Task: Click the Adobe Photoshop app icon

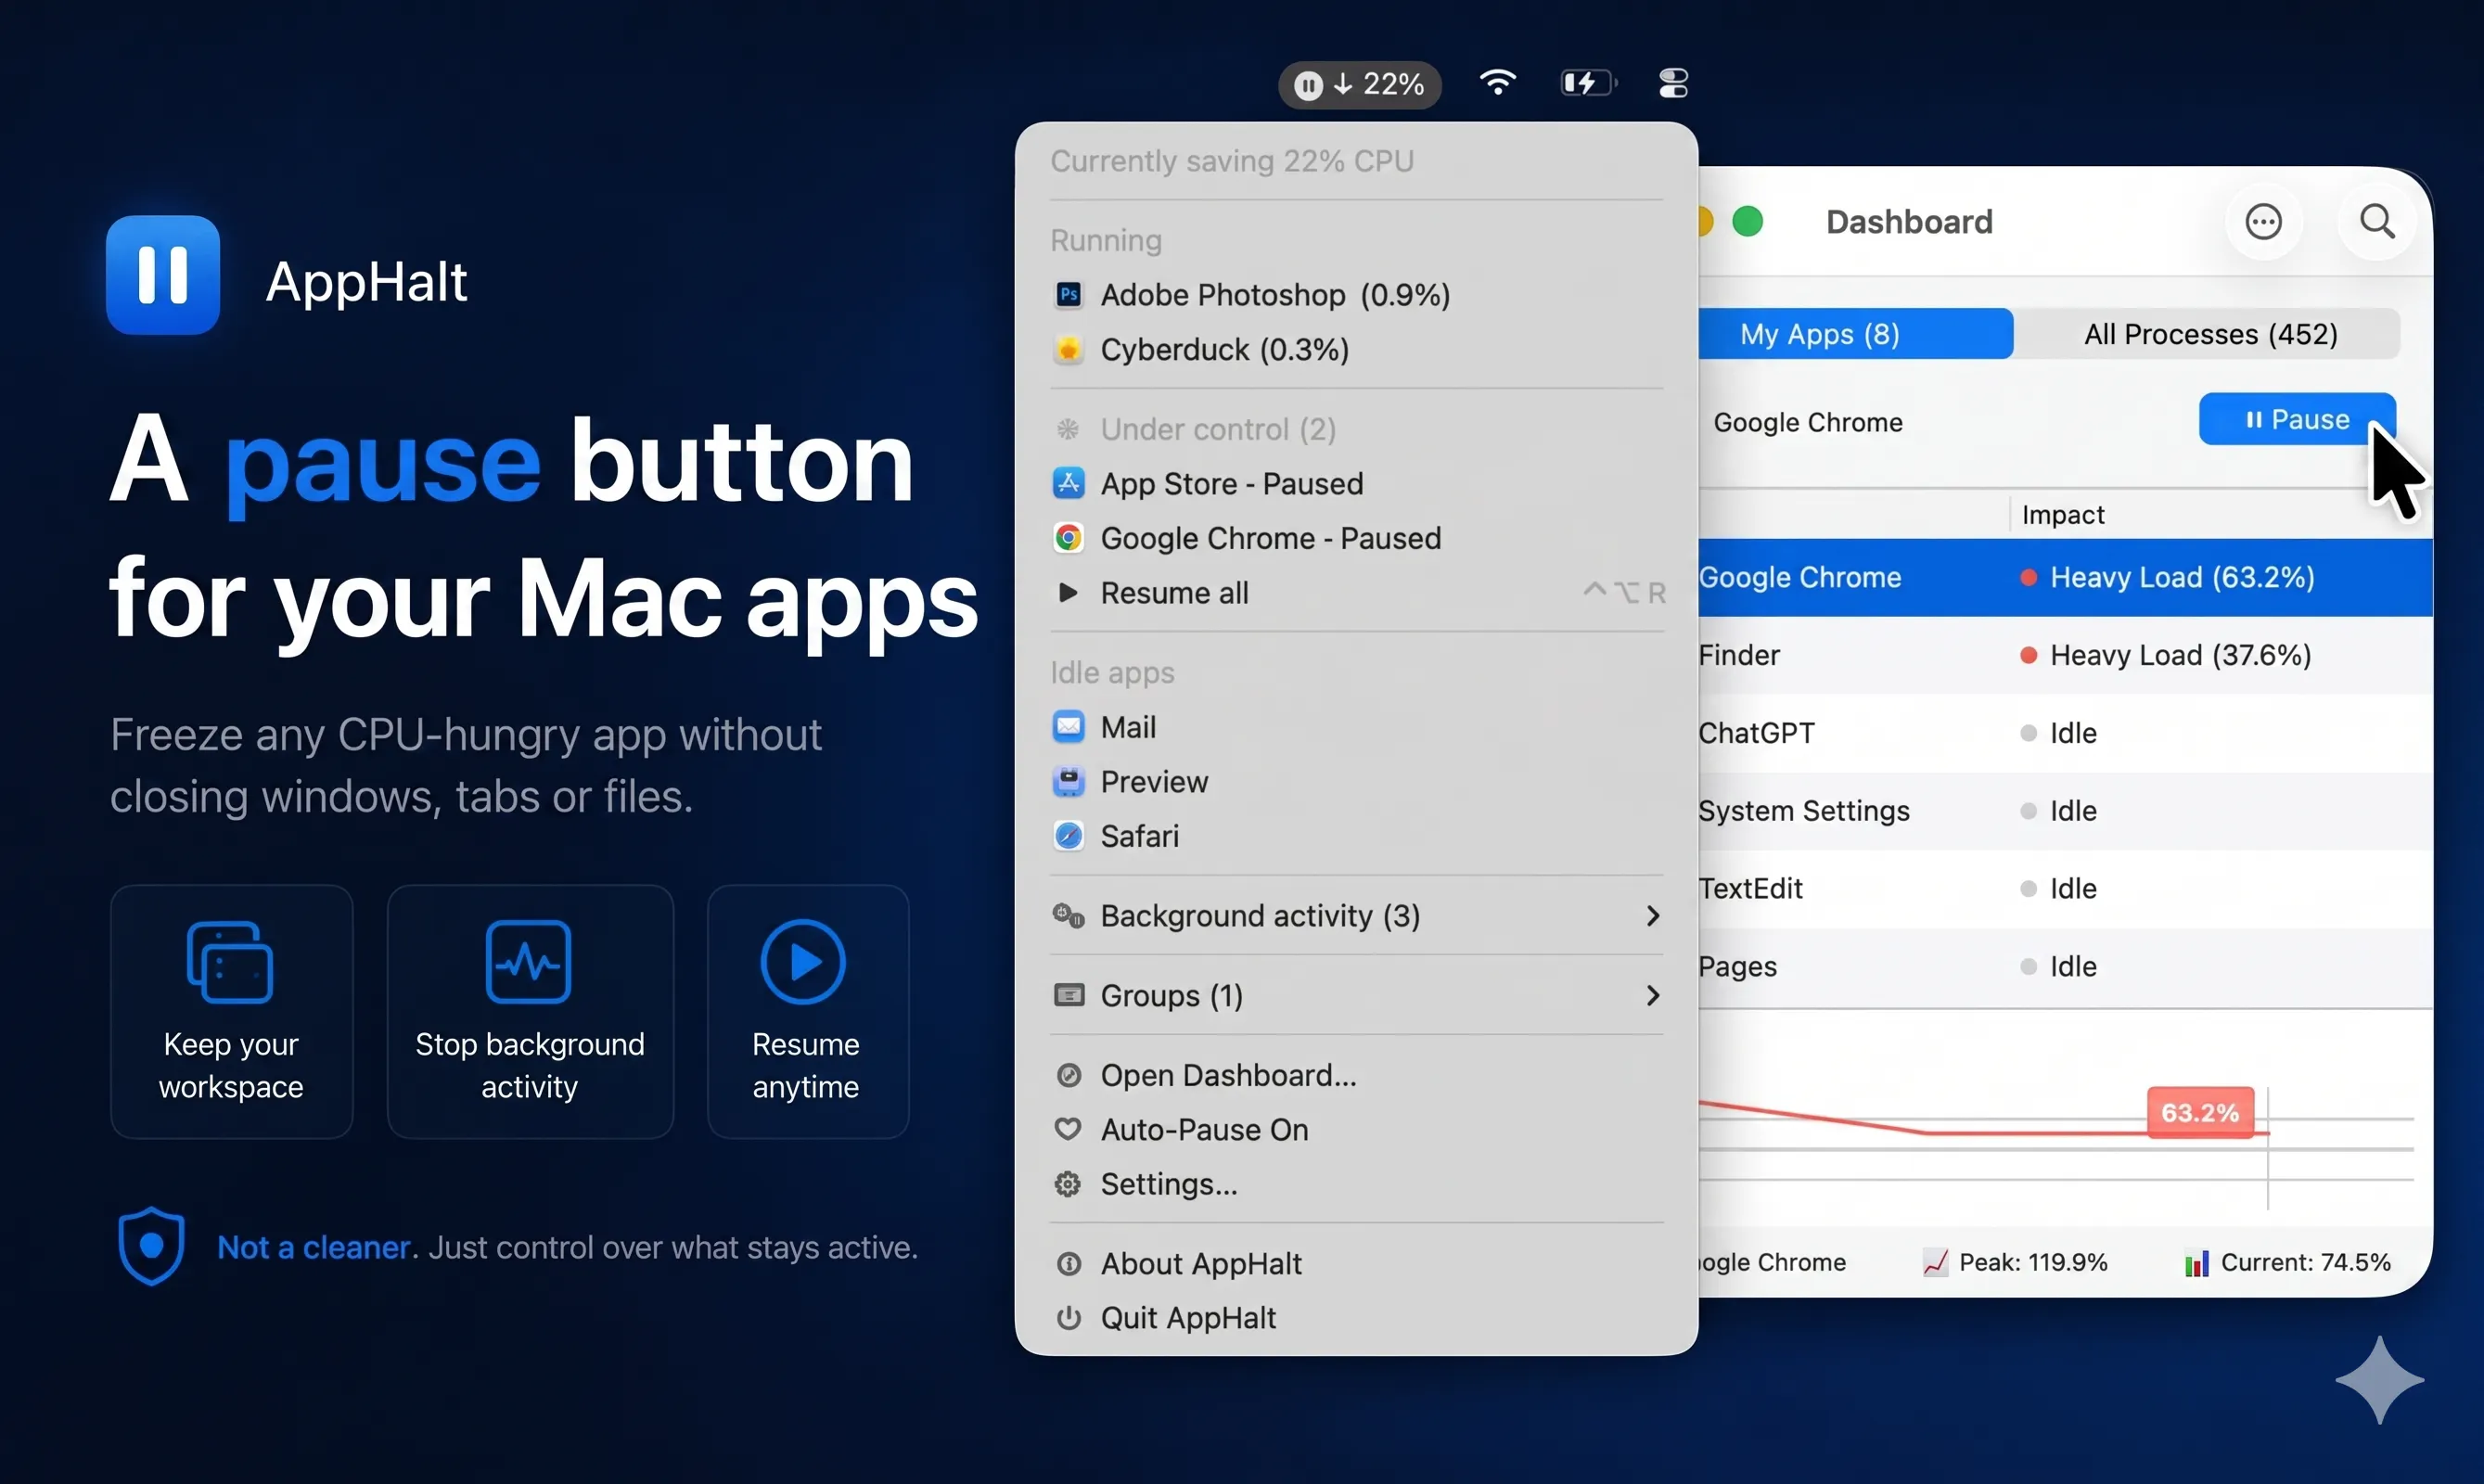Action: pos(1068,294)
